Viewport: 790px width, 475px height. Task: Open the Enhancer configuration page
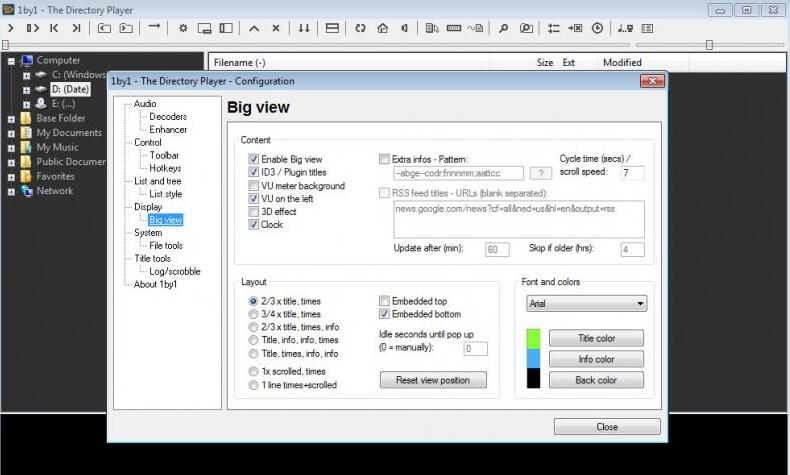click(168, 129)
